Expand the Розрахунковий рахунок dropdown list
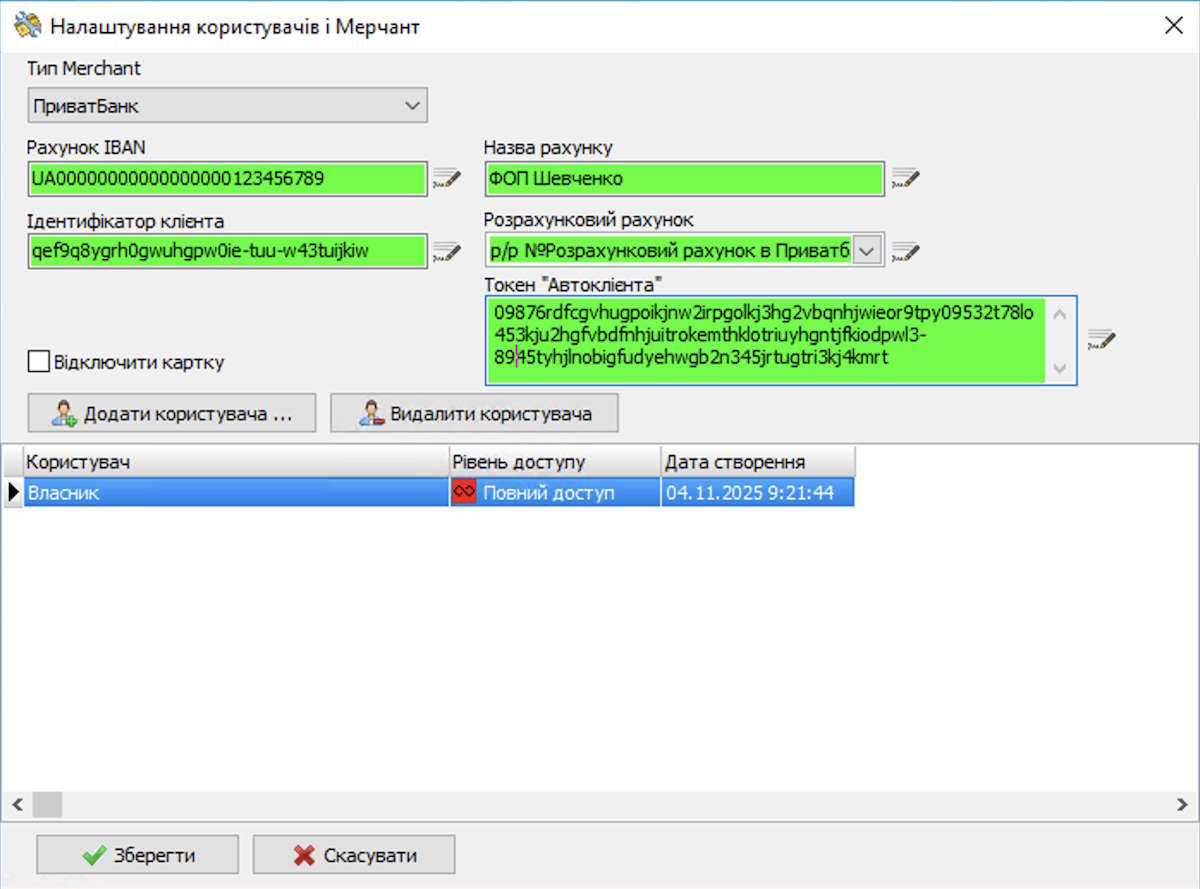This screenshot has width=1200, height=889. click(x=868, y=250)
